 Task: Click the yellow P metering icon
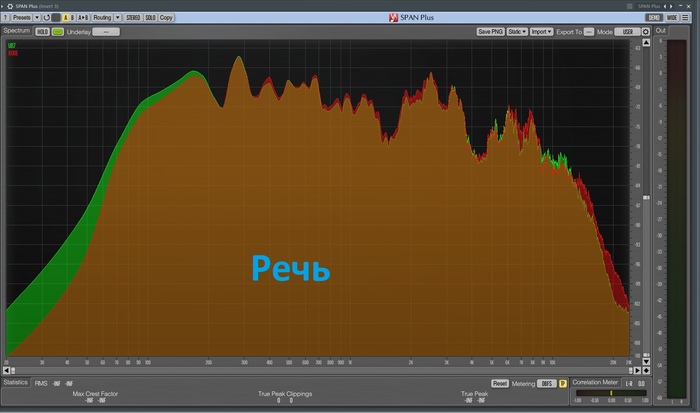point(562,383)
